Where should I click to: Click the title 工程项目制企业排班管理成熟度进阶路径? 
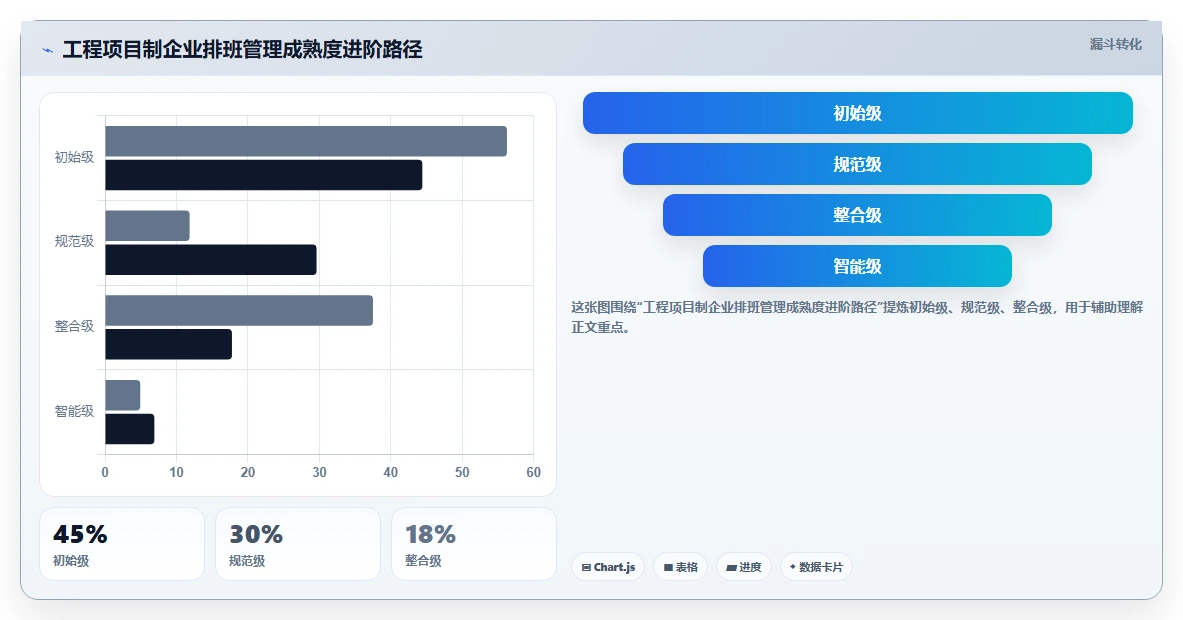(242, 50)
